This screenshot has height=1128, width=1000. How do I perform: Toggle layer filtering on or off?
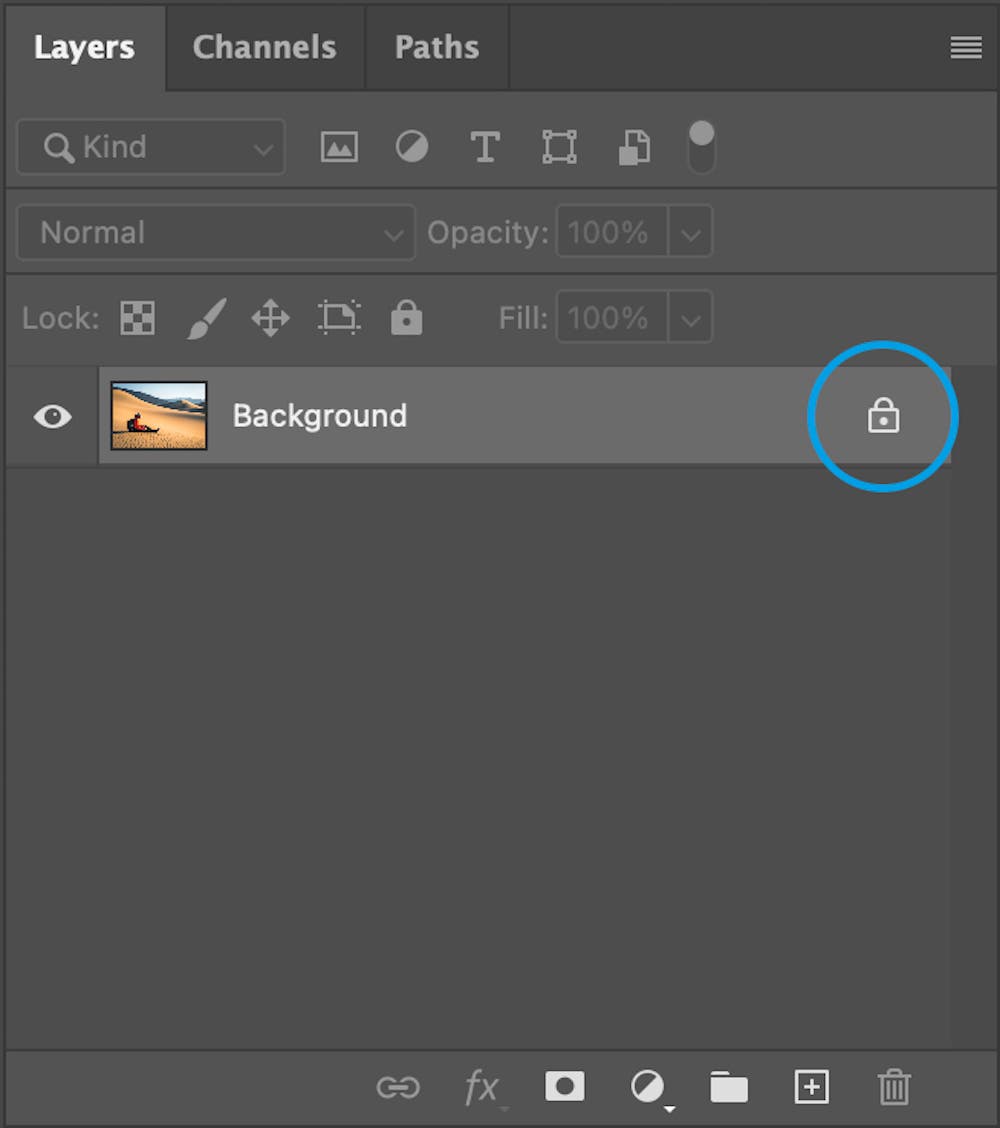700,146
